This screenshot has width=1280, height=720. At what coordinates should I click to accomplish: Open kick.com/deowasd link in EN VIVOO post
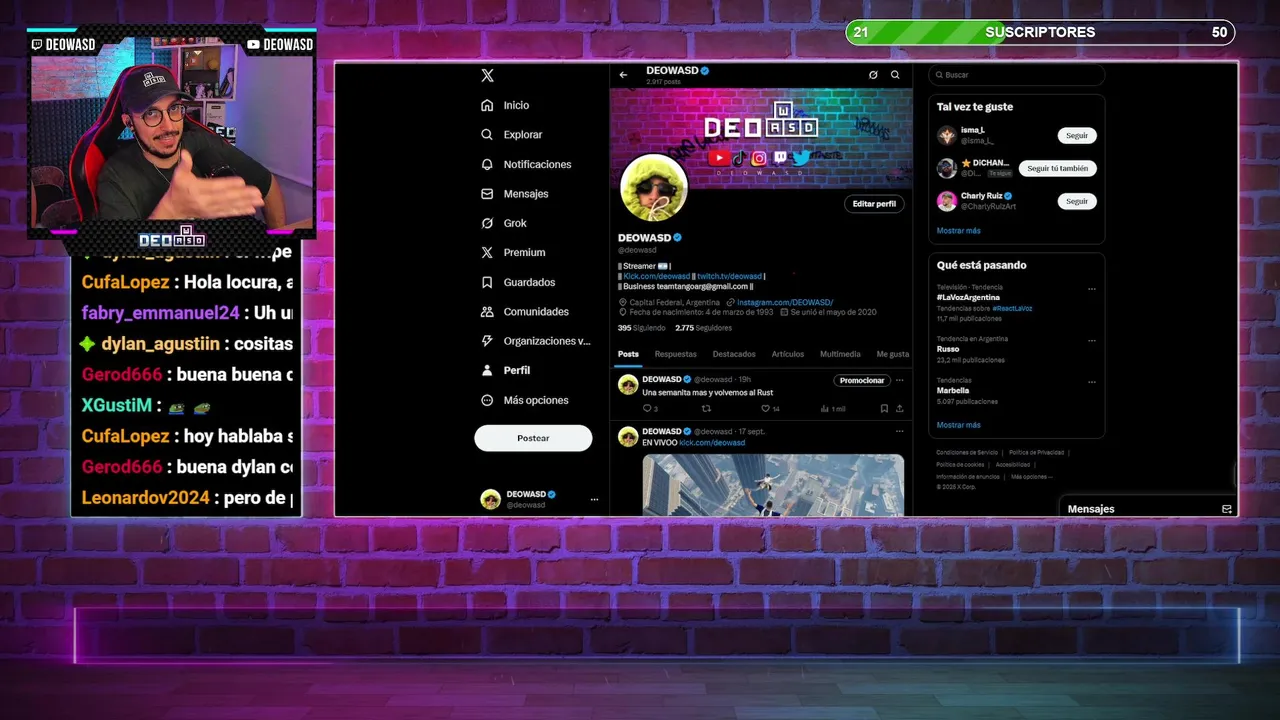(712, 442)
